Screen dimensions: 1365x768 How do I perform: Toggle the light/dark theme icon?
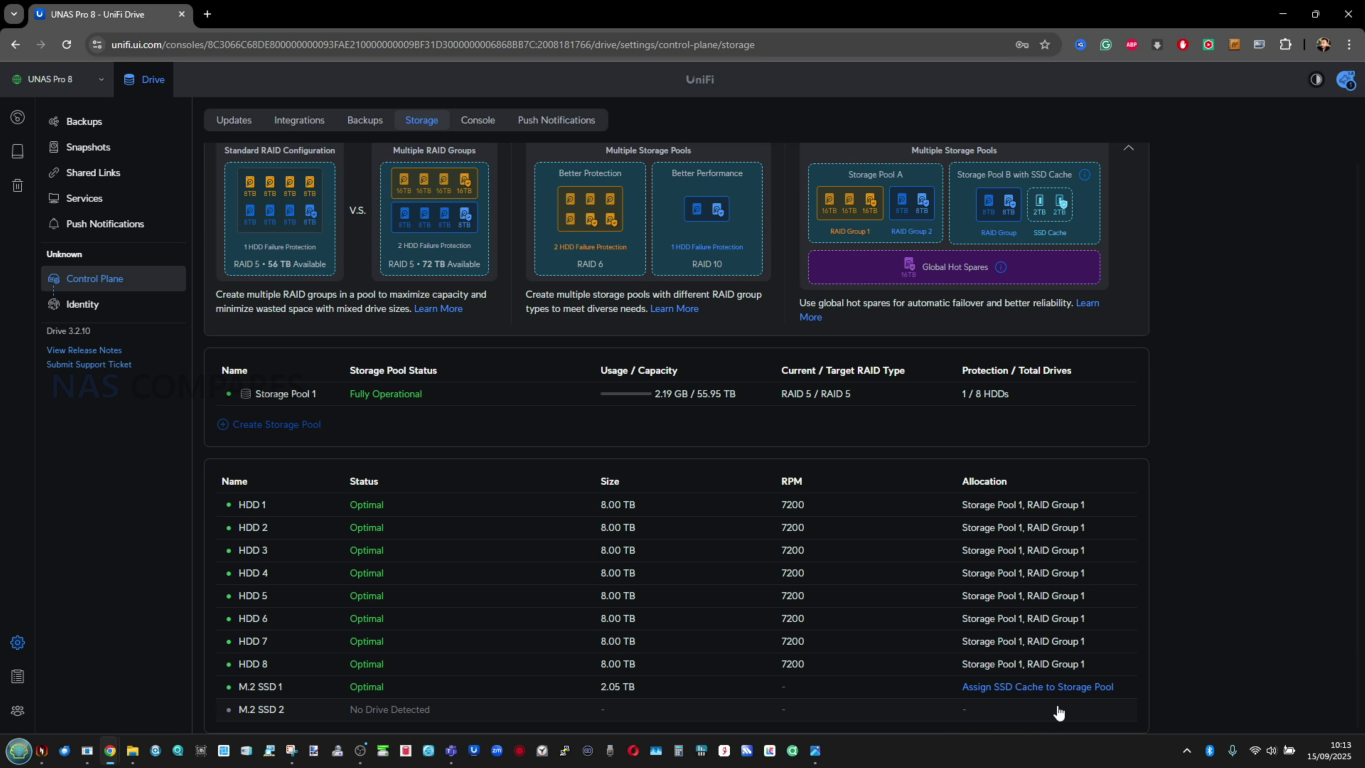pyautogui.click(x=1316, y=79)
